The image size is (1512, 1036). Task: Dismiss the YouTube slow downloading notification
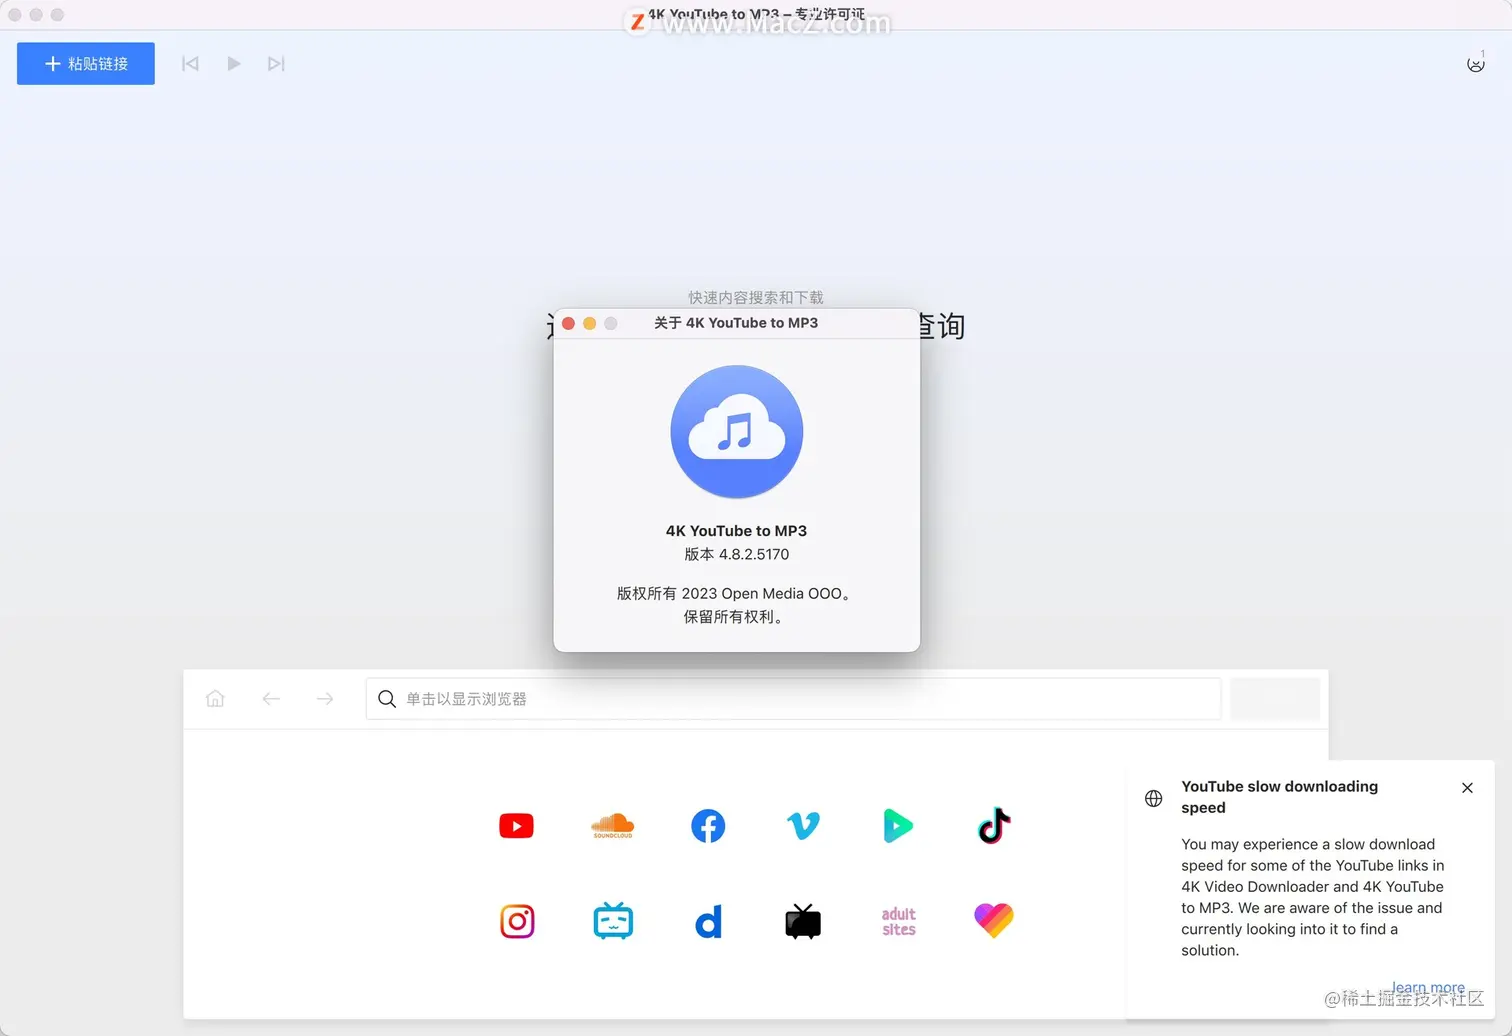1467,788
